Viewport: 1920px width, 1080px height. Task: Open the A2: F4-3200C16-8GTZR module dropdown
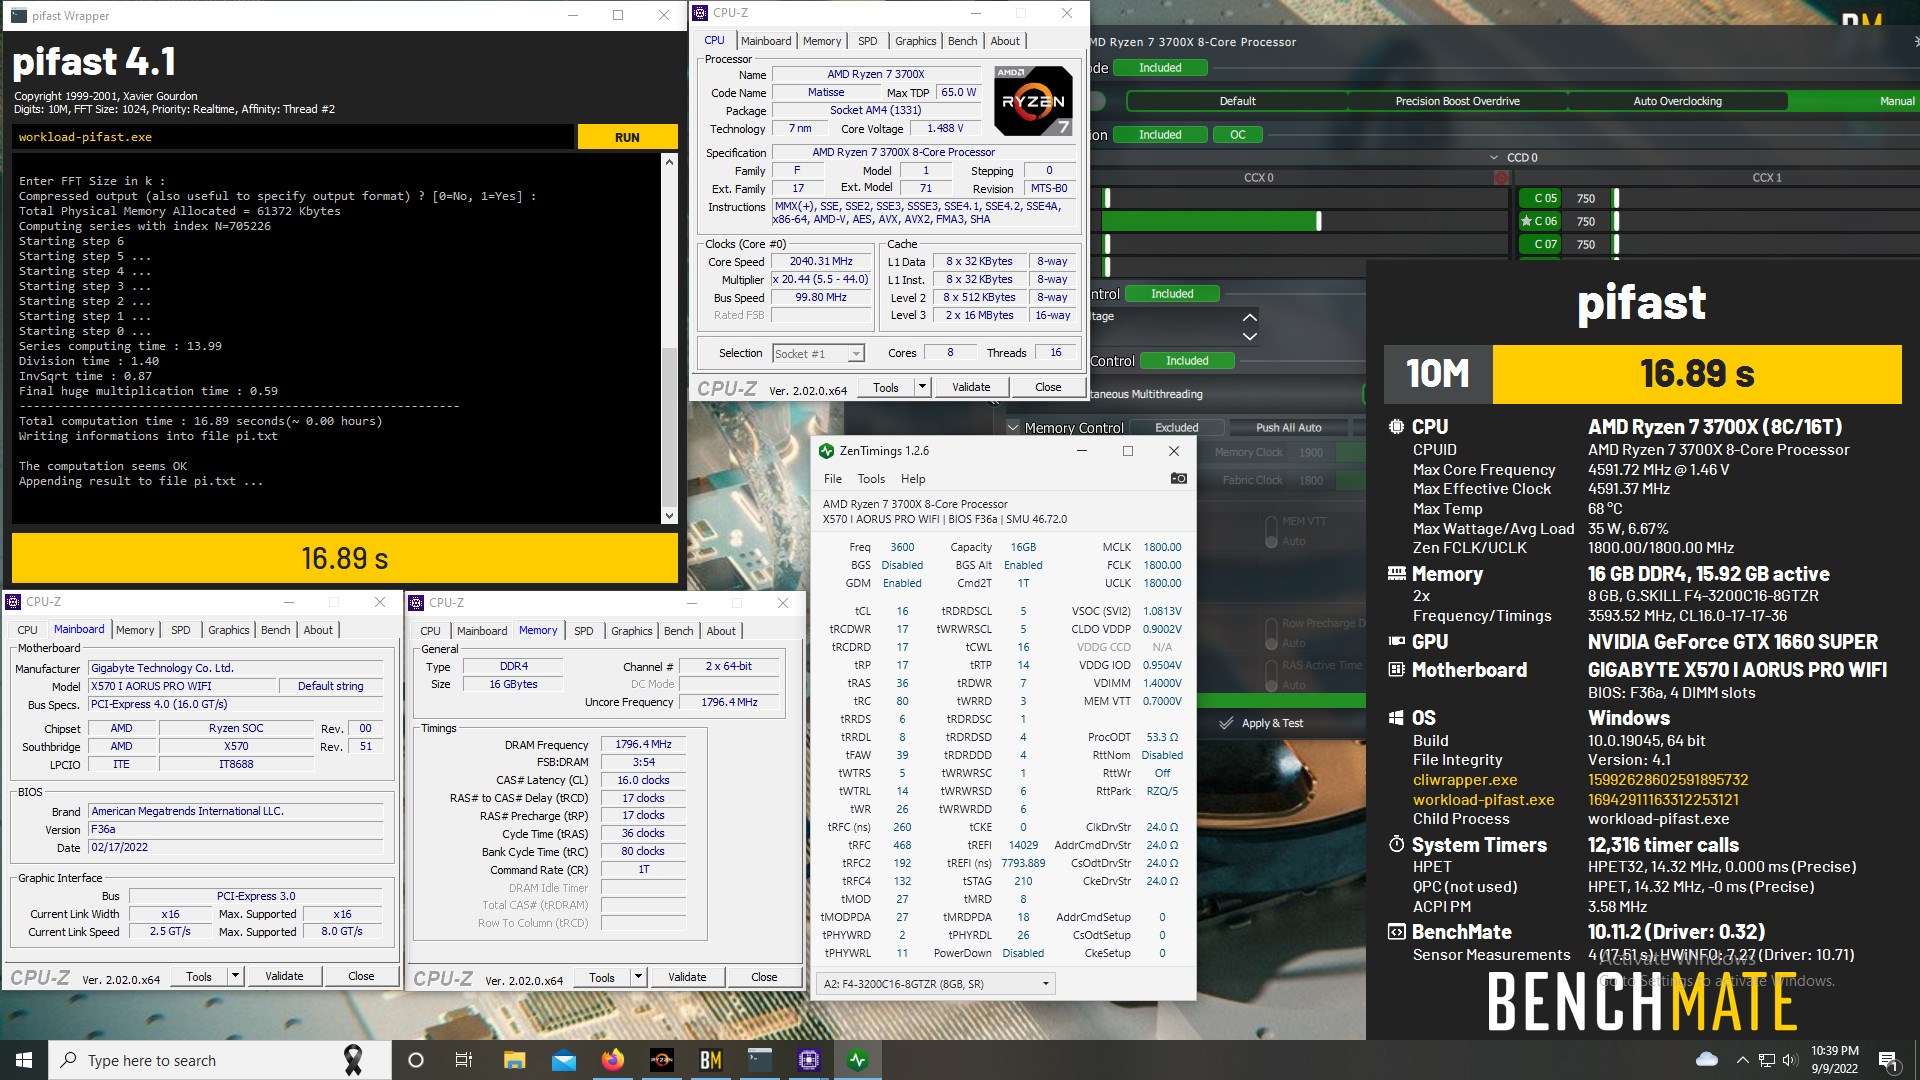[936, 984]
